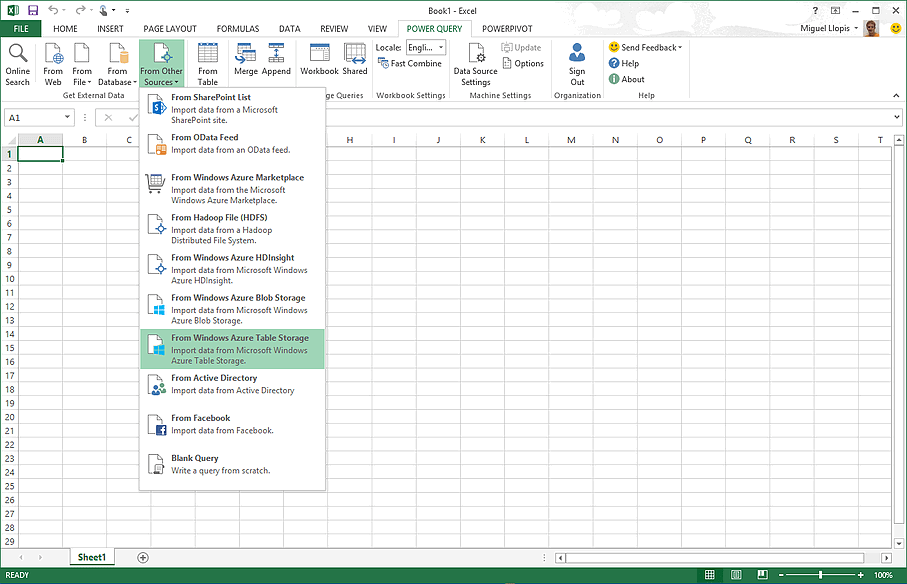The image size is (907, 584).
Task: Select From Windows Azure Table Storage
Action: (233, 349)
